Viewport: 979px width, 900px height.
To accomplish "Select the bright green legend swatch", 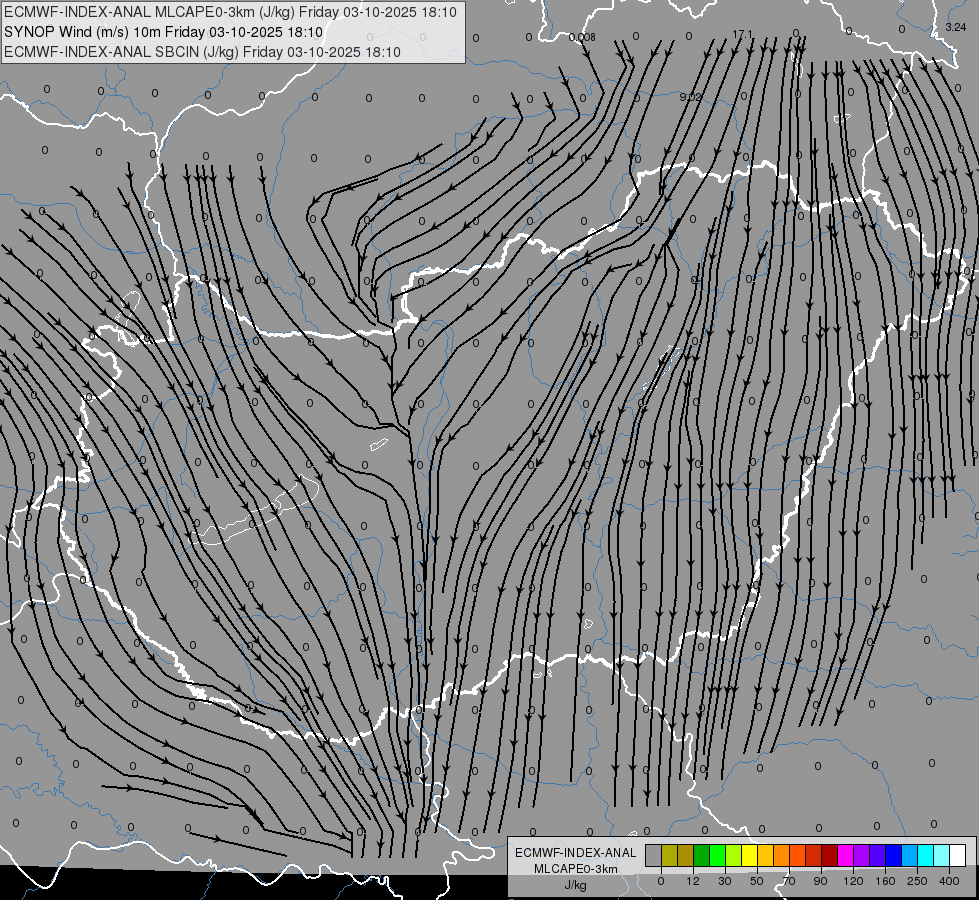I will pos(717,856).
